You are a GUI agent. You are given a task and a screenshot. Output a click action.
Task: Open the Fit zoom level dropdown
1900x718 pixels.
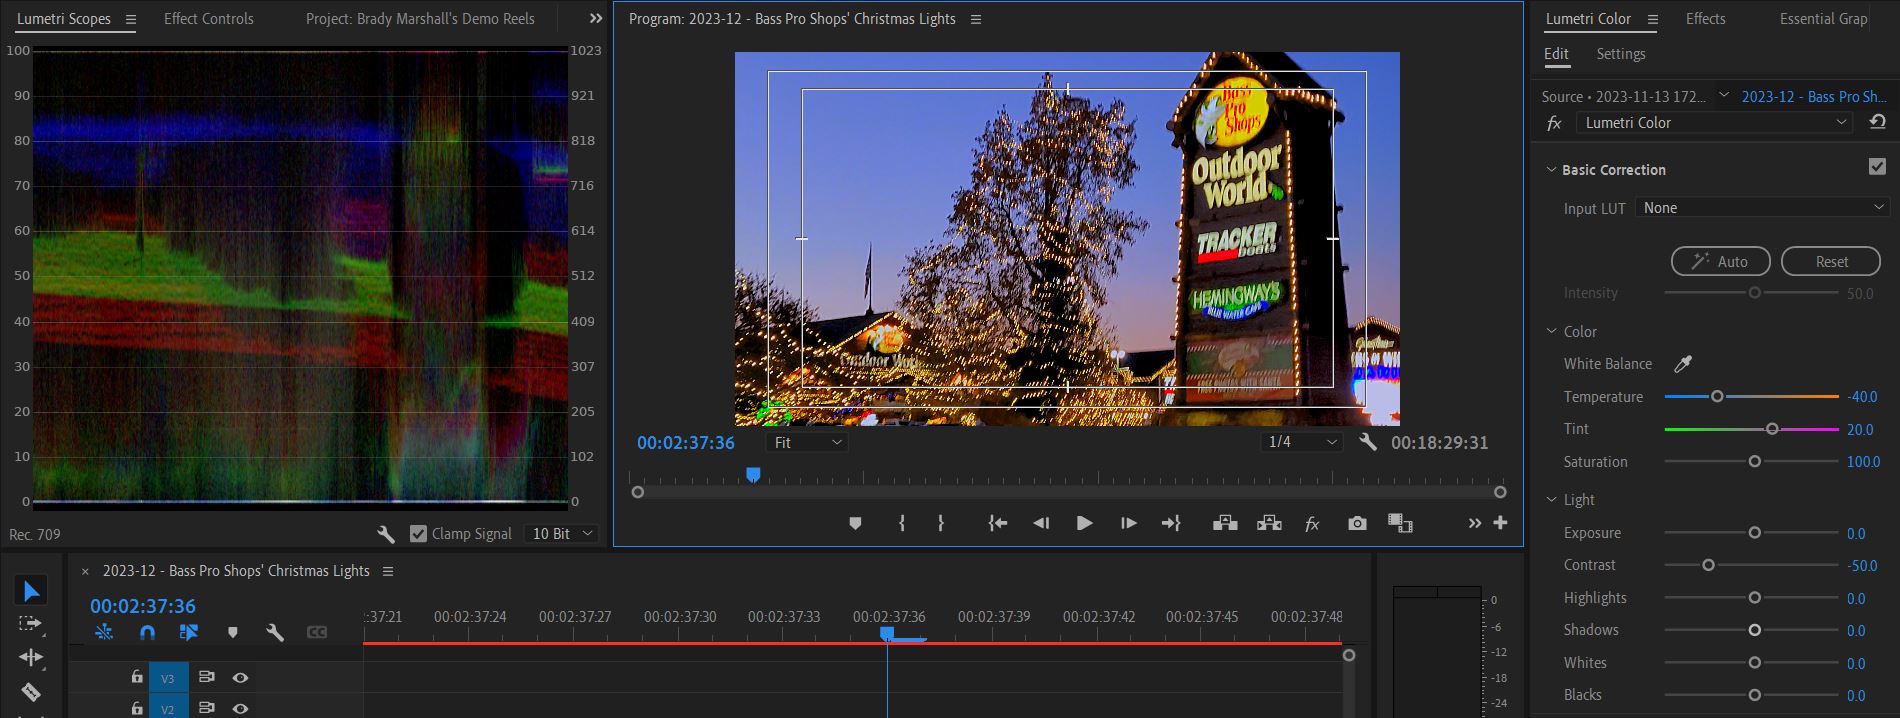coord(807,442)
